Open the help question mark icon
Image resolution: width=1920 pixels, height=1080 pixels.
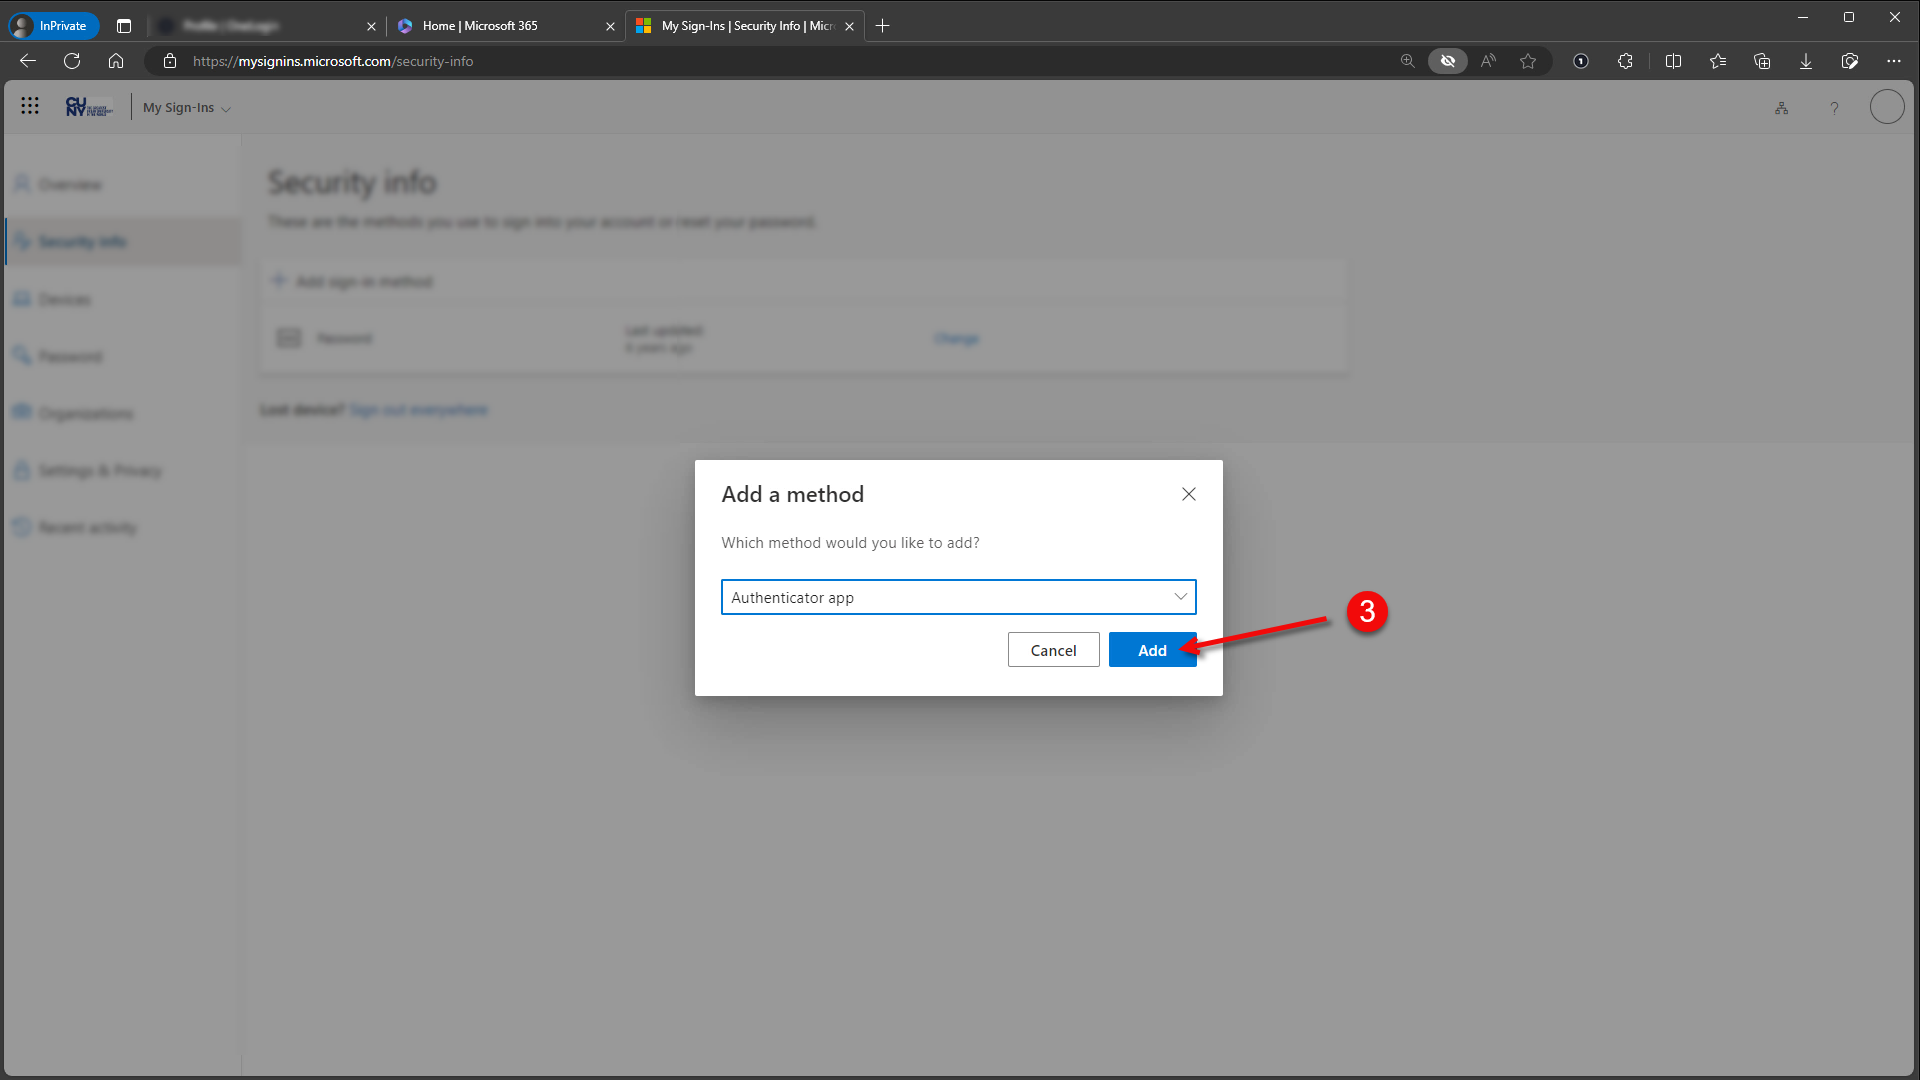[1834, 108]
